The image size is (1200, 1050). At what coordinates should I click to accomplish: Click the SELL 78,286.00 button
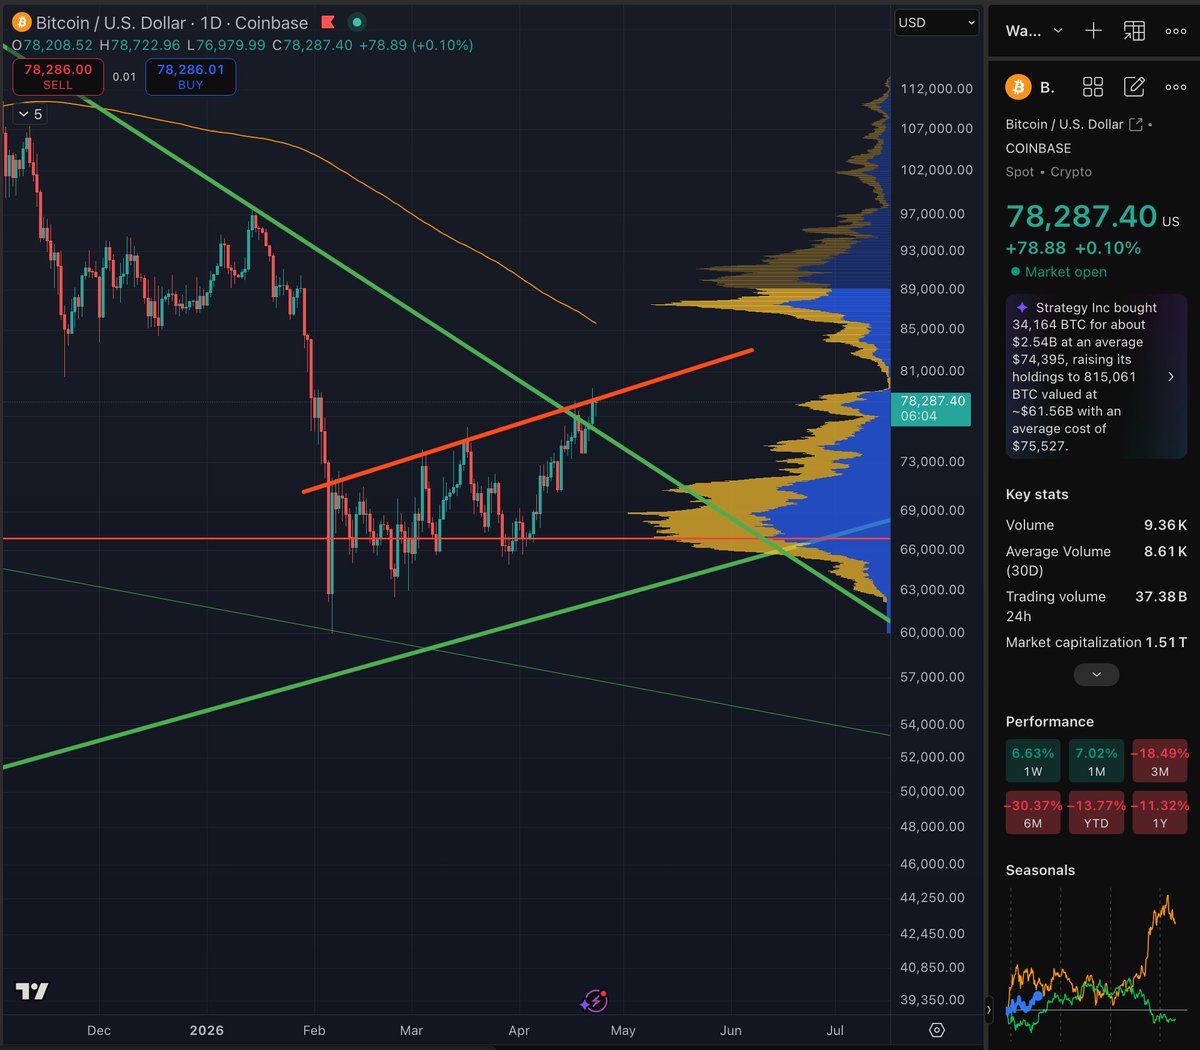click(x=58, y=77)
